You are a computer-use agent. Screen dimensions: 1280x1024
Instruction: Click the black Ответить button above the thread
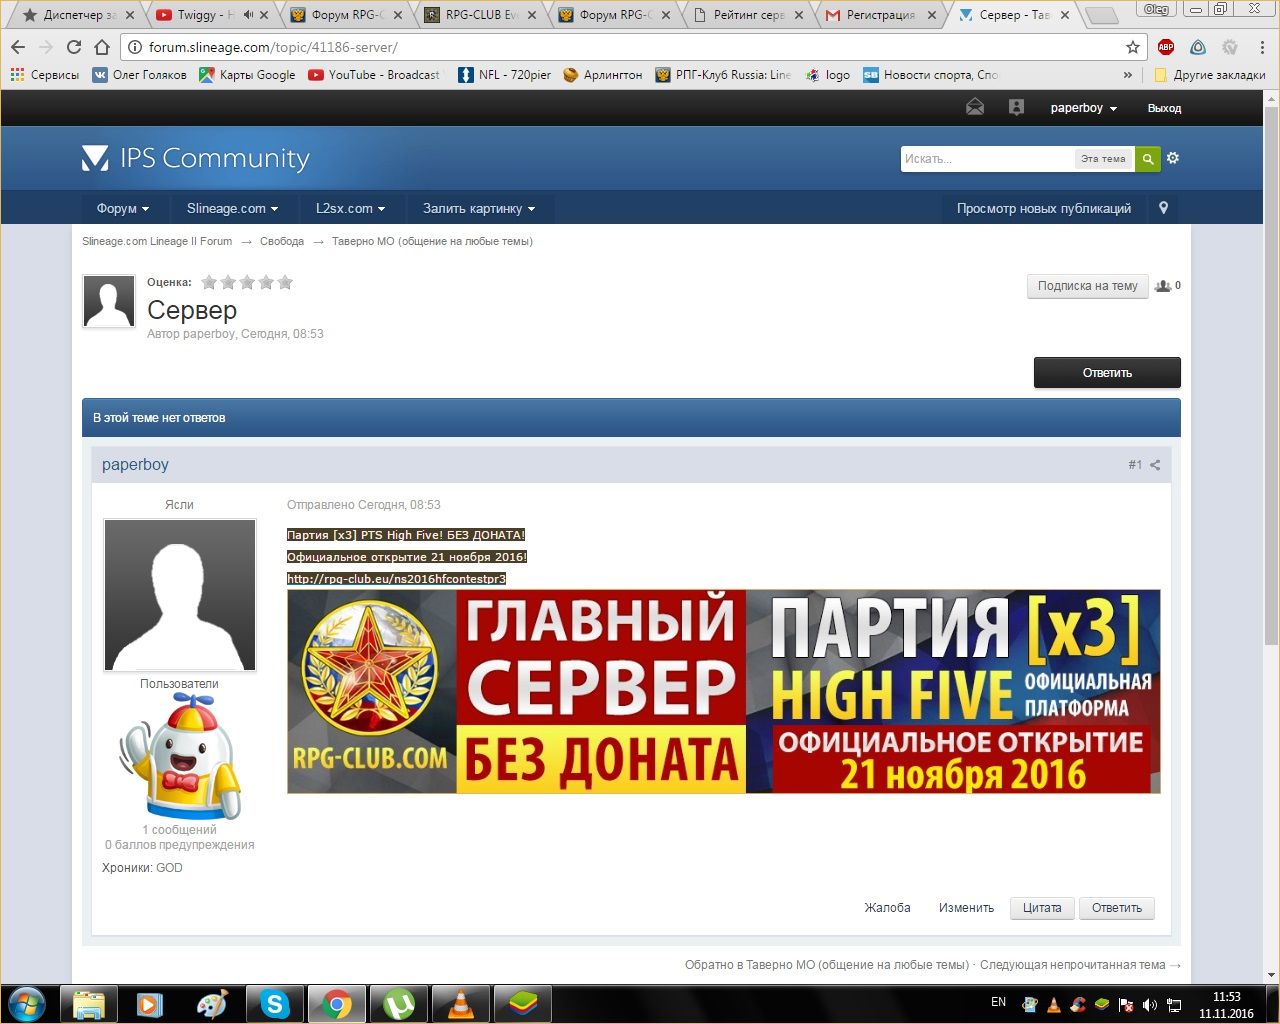click(1107, 373)
